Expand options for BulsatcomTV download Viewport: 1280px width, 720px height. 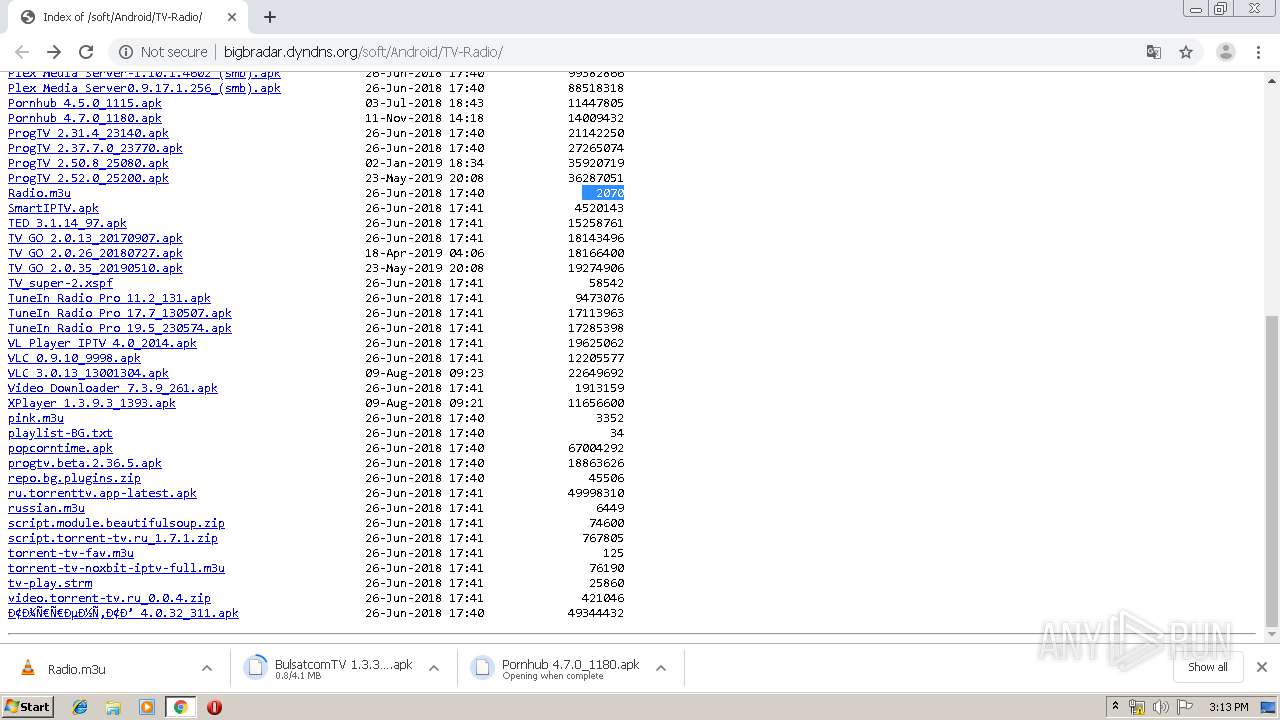pyautogui.click(x=434, y=668)
